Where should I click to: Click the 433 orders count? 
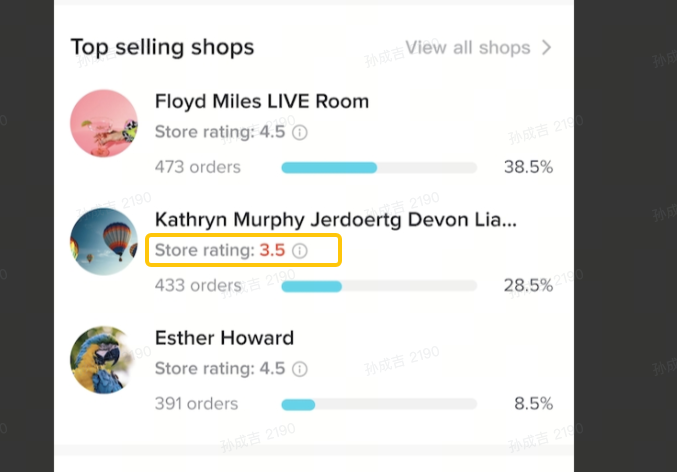(x=197, y=286)
